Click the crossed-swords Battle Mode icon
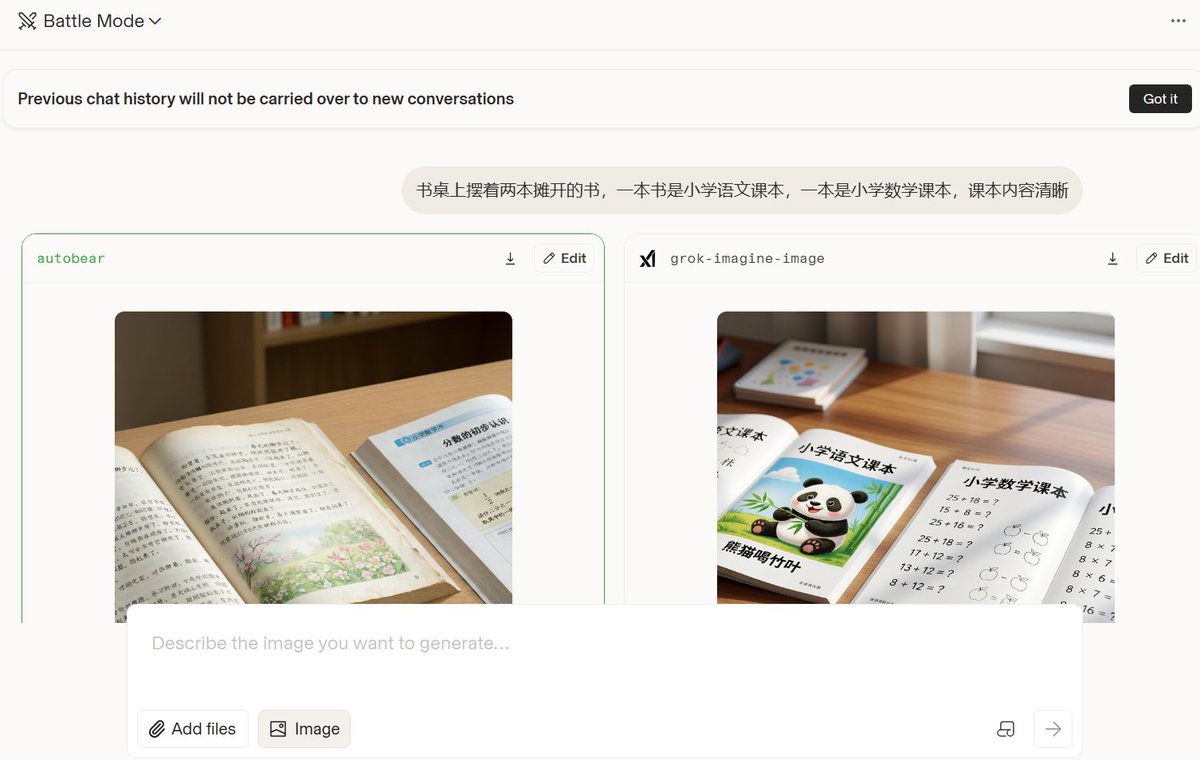Screen dimensions: 1200x760 pos(27,21)
